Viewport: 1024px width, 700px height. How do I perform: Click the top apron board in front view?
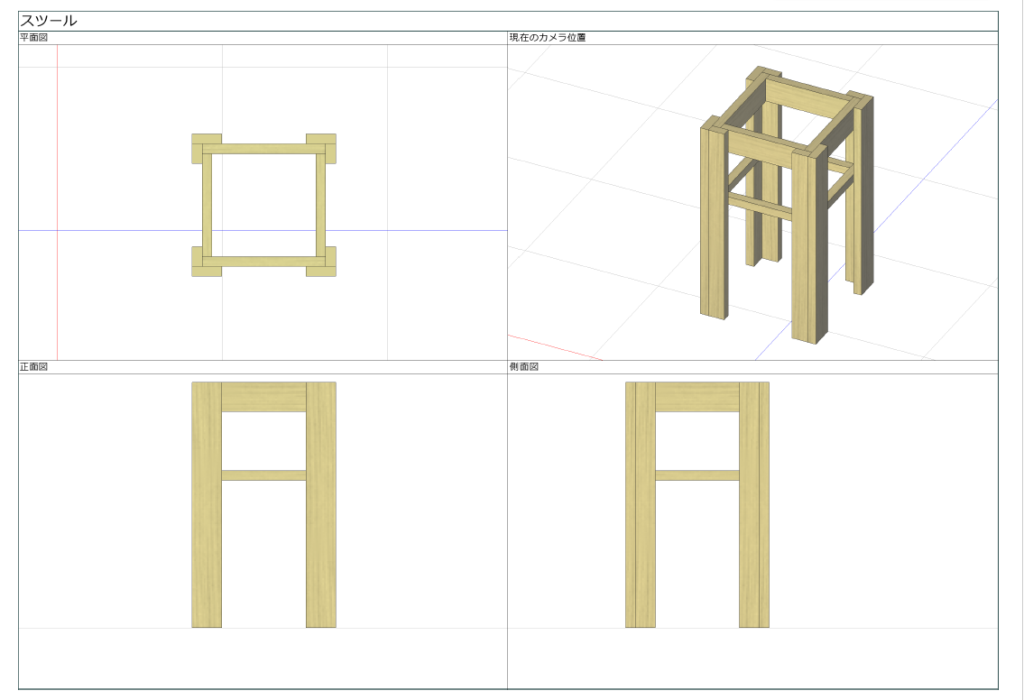click(x=264, y=396)
